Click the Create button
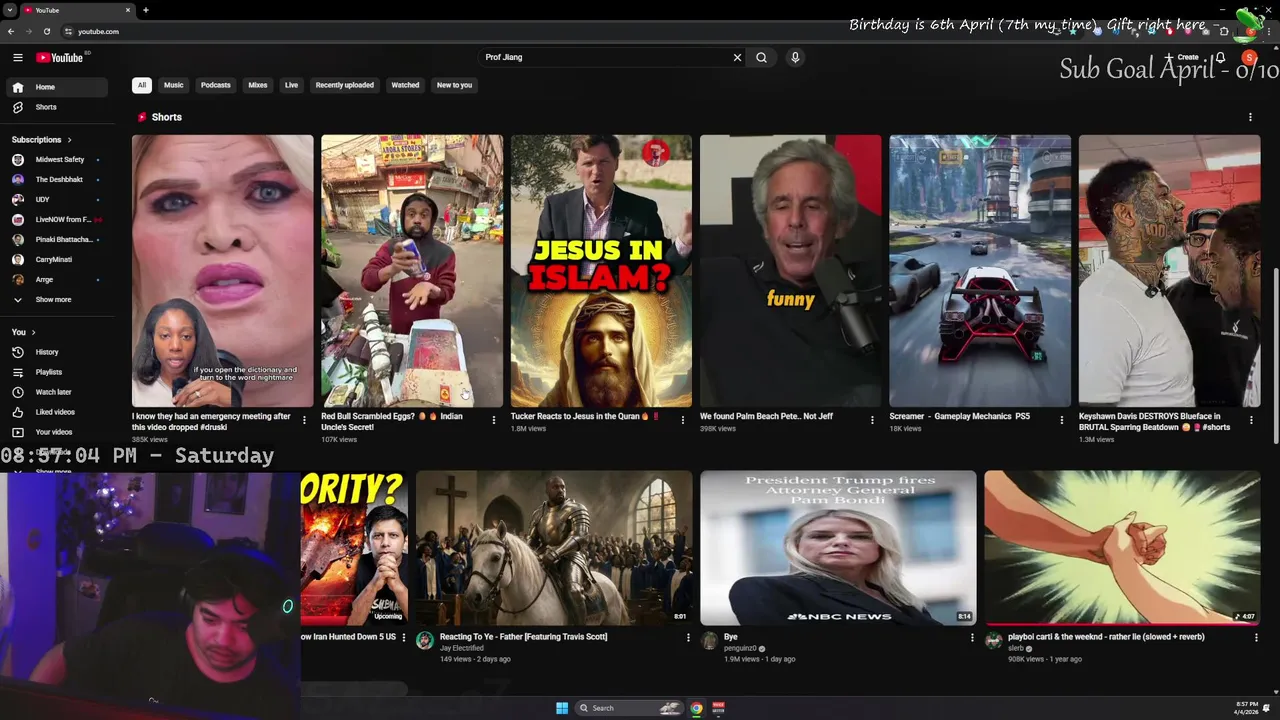The image size is (1280, 720). tap(1183, 57)
